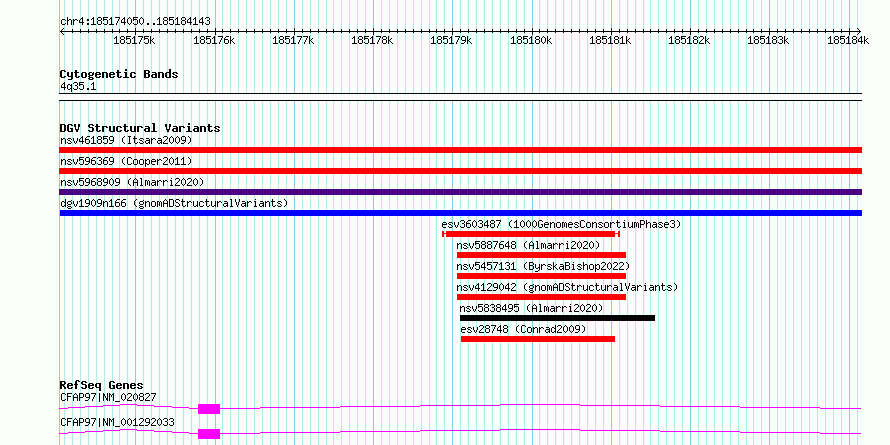Click the esv28748 (Conrad2009) label

pyautogui.click(x=523, y=329)
